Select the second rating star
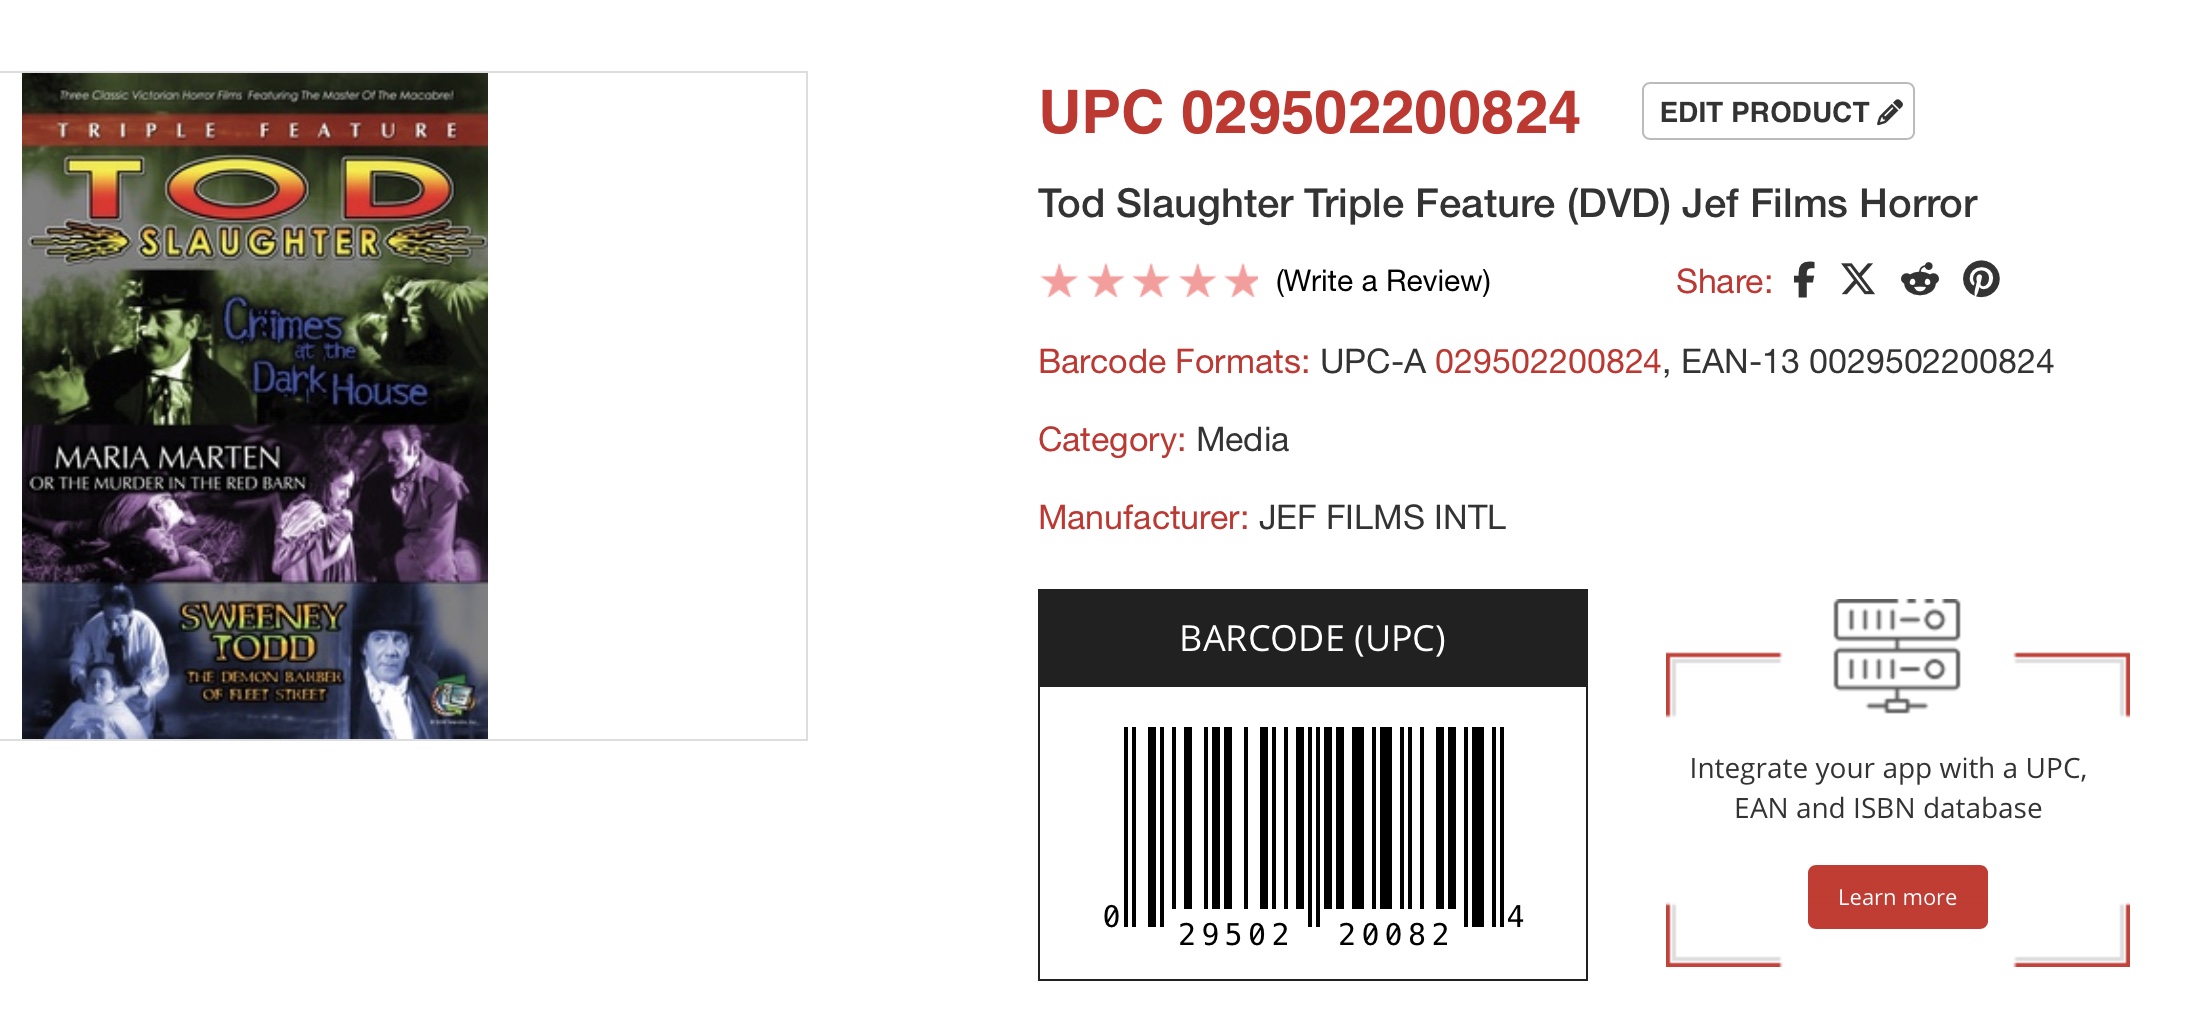Viewport: 2191px width, 1029px height. [1105, 282]
